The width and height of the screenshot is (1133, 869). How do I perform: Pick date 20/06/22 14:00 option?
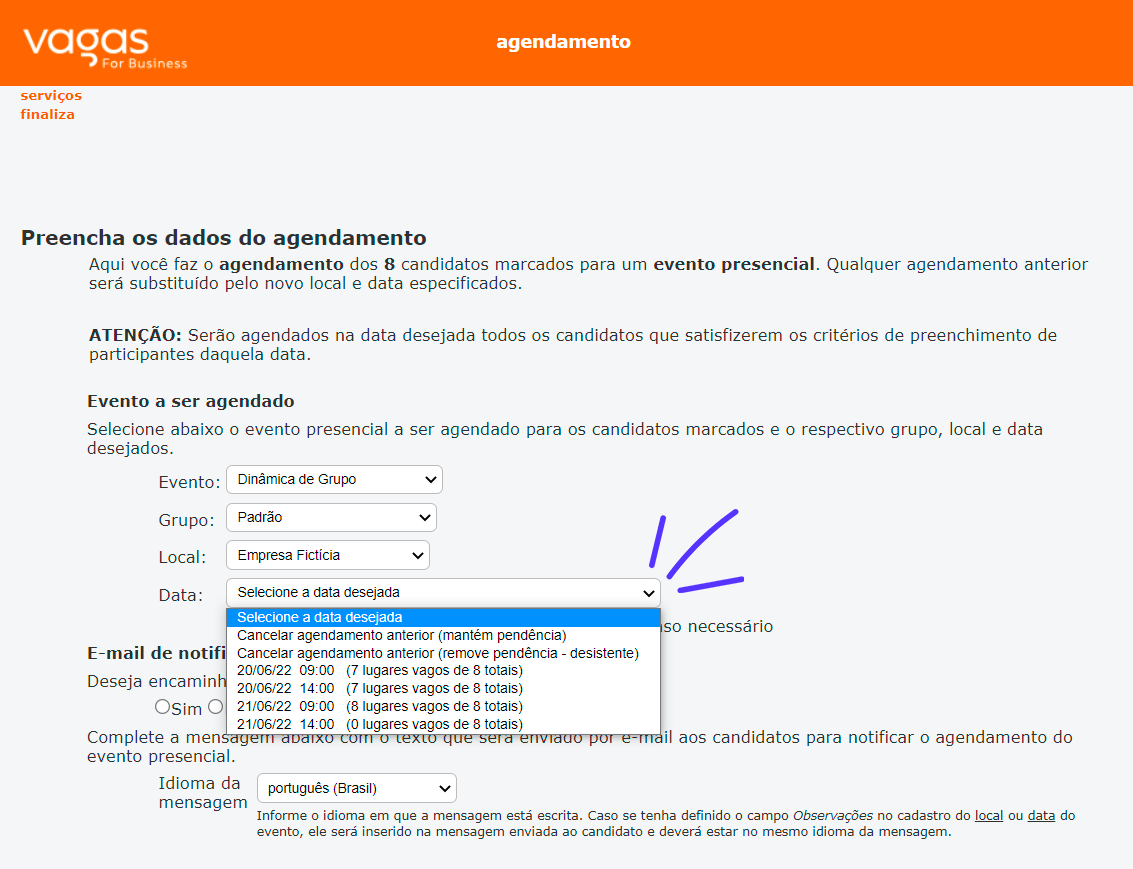443,688
